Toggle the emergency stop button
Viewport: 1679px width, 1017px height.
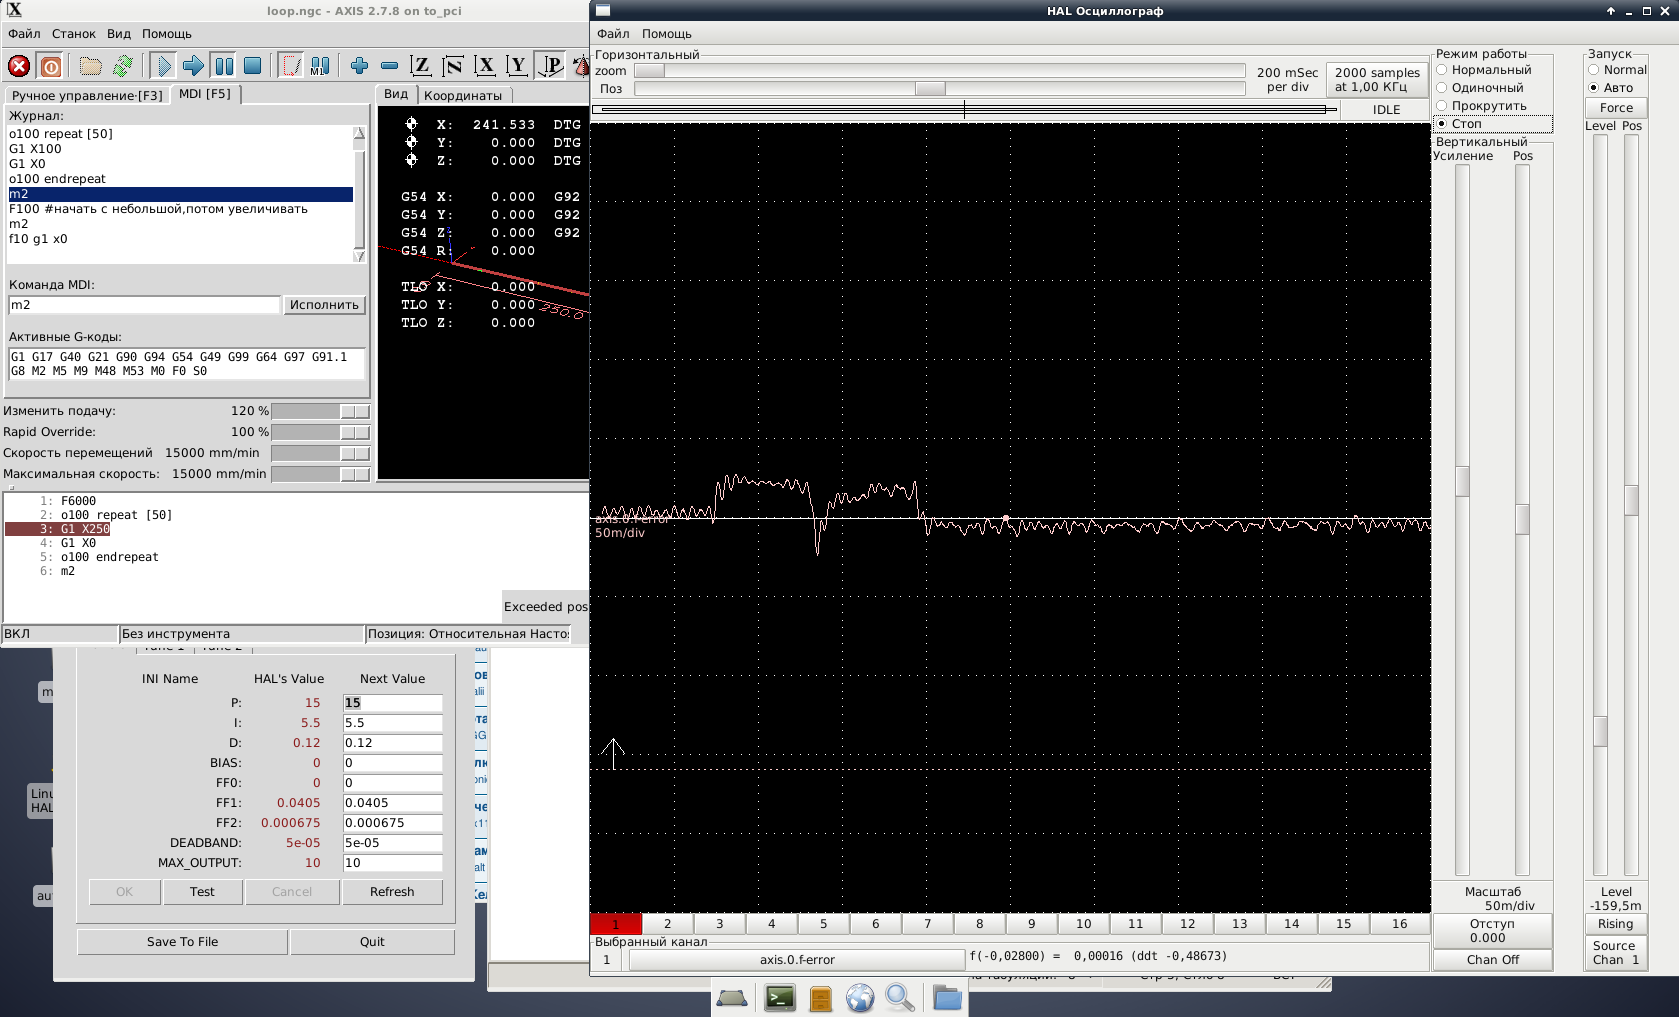(x=19, y=66)
